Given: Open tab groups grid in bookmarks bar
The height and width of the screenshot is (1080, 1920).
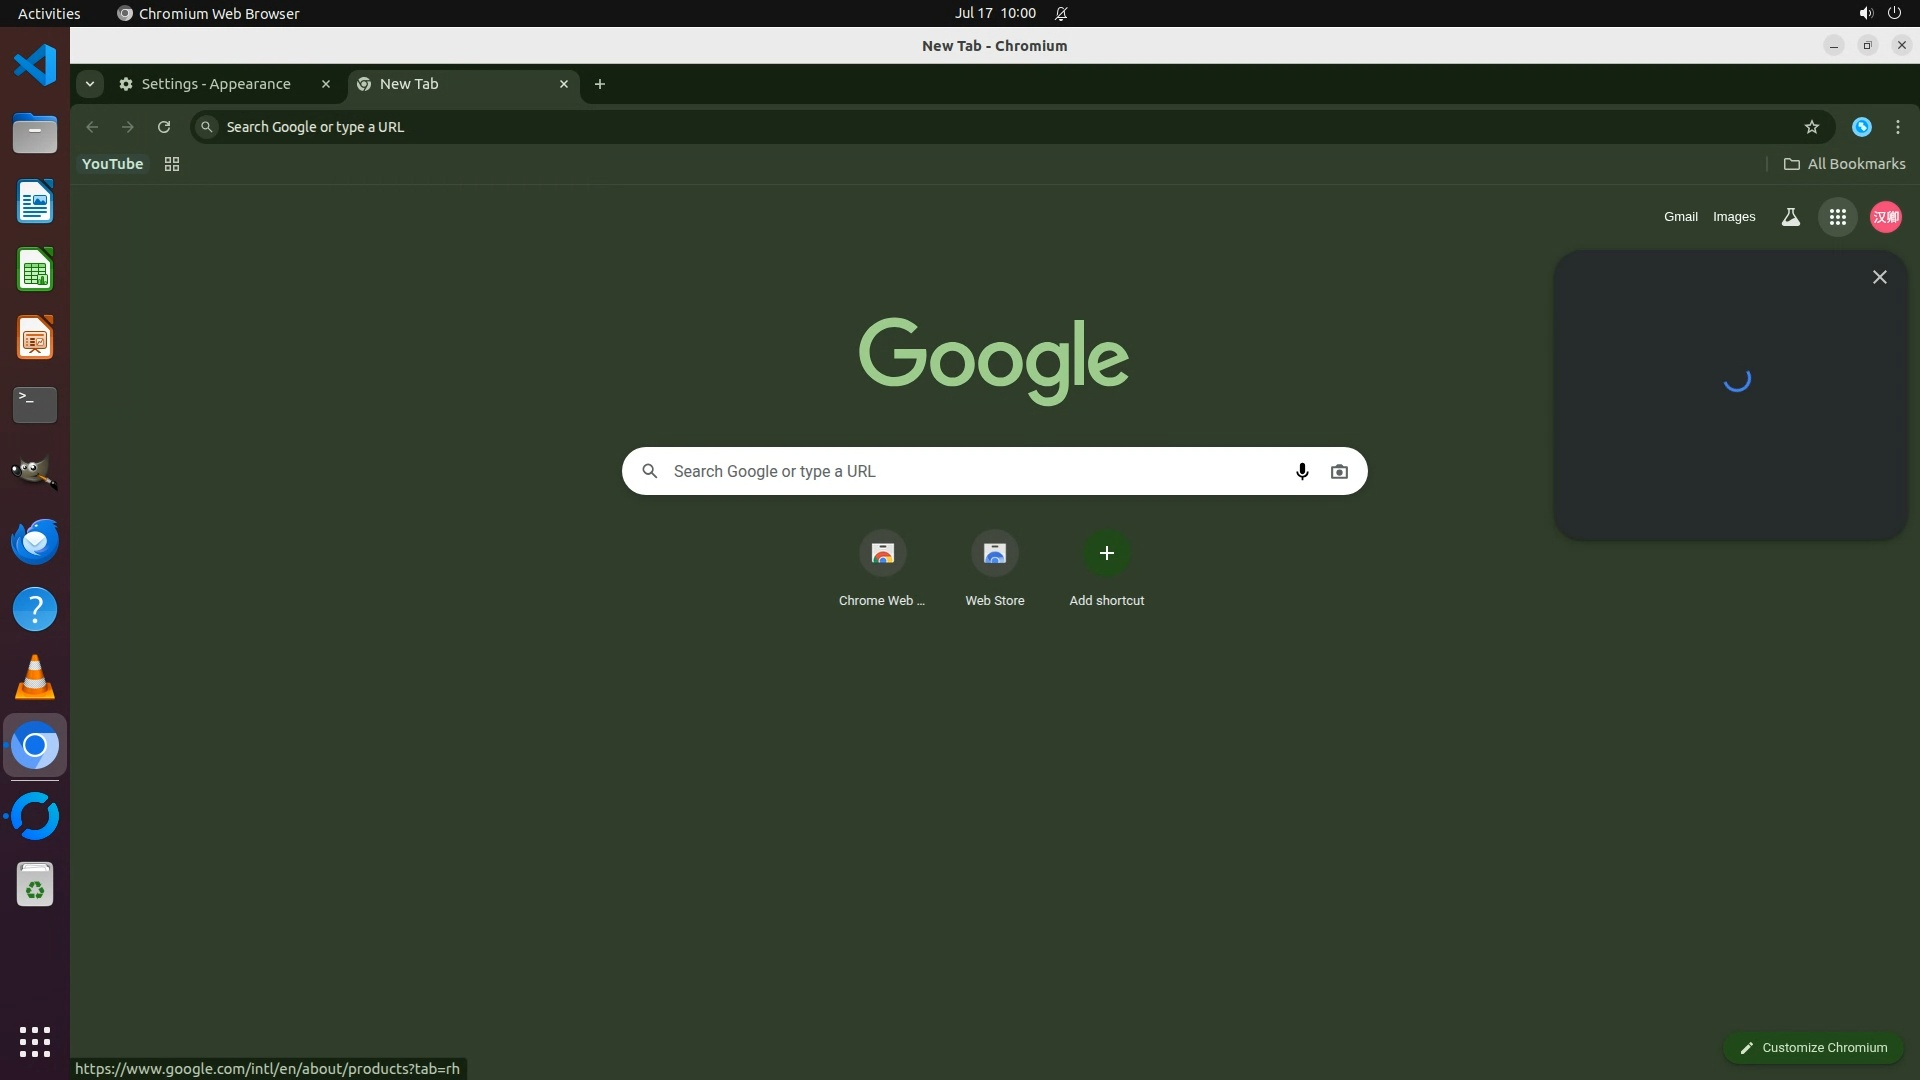Looking at the screenshot, I should [172, 164].
